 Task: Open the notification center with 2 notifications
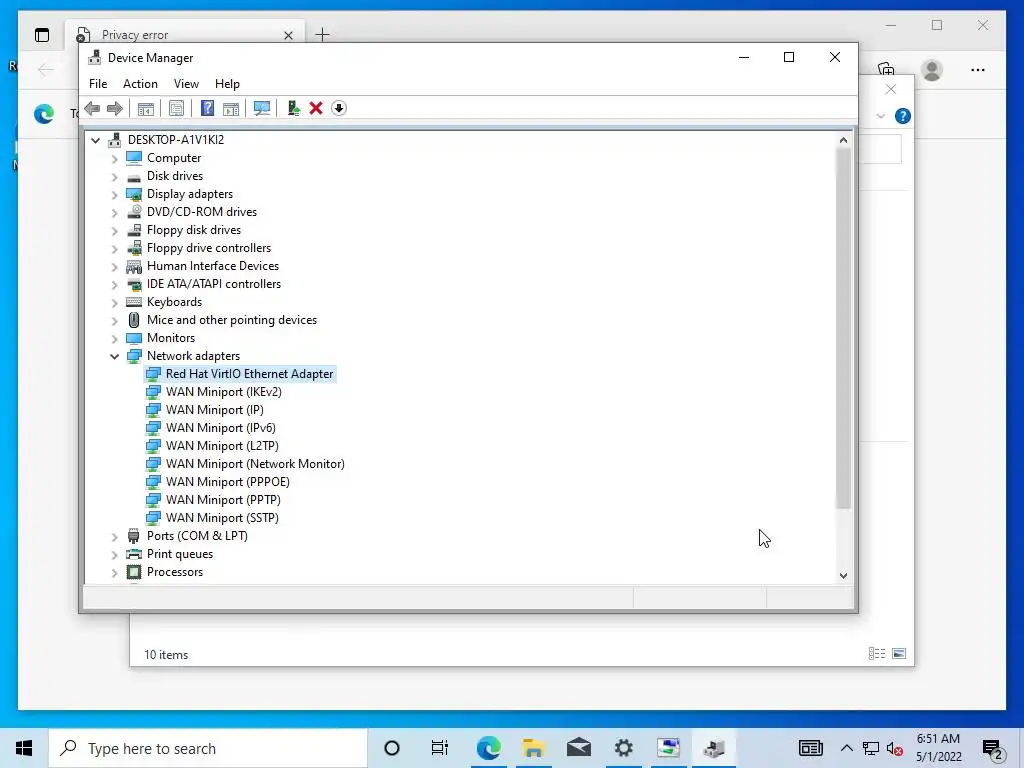pyautogui.click(x=993, y=748)
